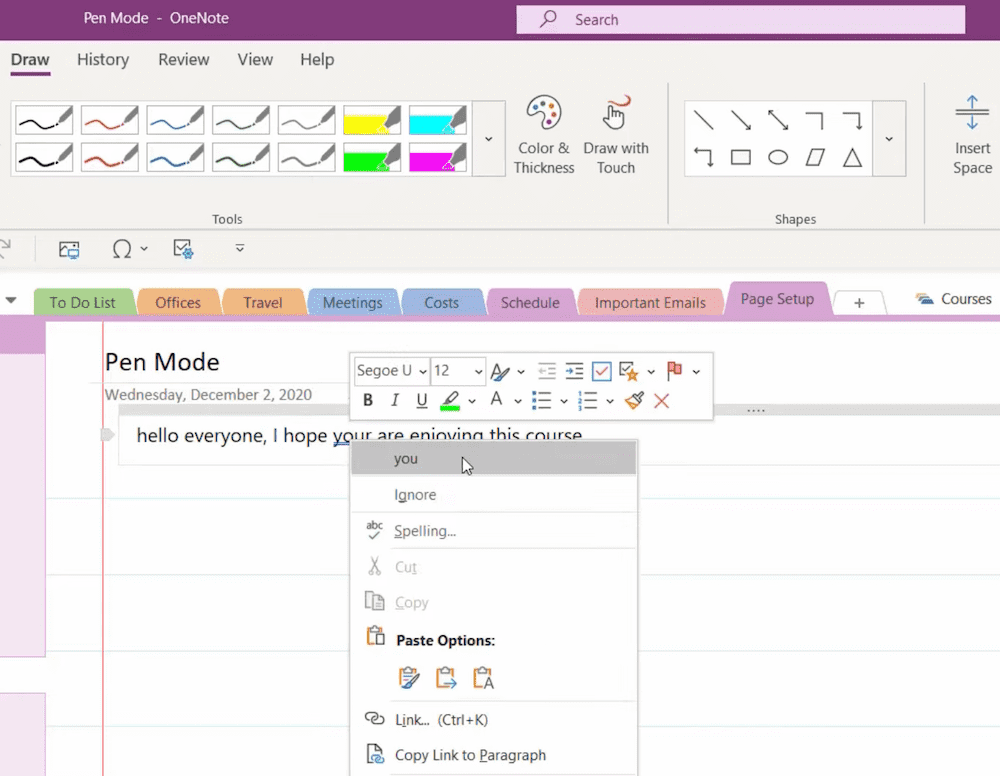Select the rectangle shape
The image size is (1000, 776).
[x=740, y=157]
